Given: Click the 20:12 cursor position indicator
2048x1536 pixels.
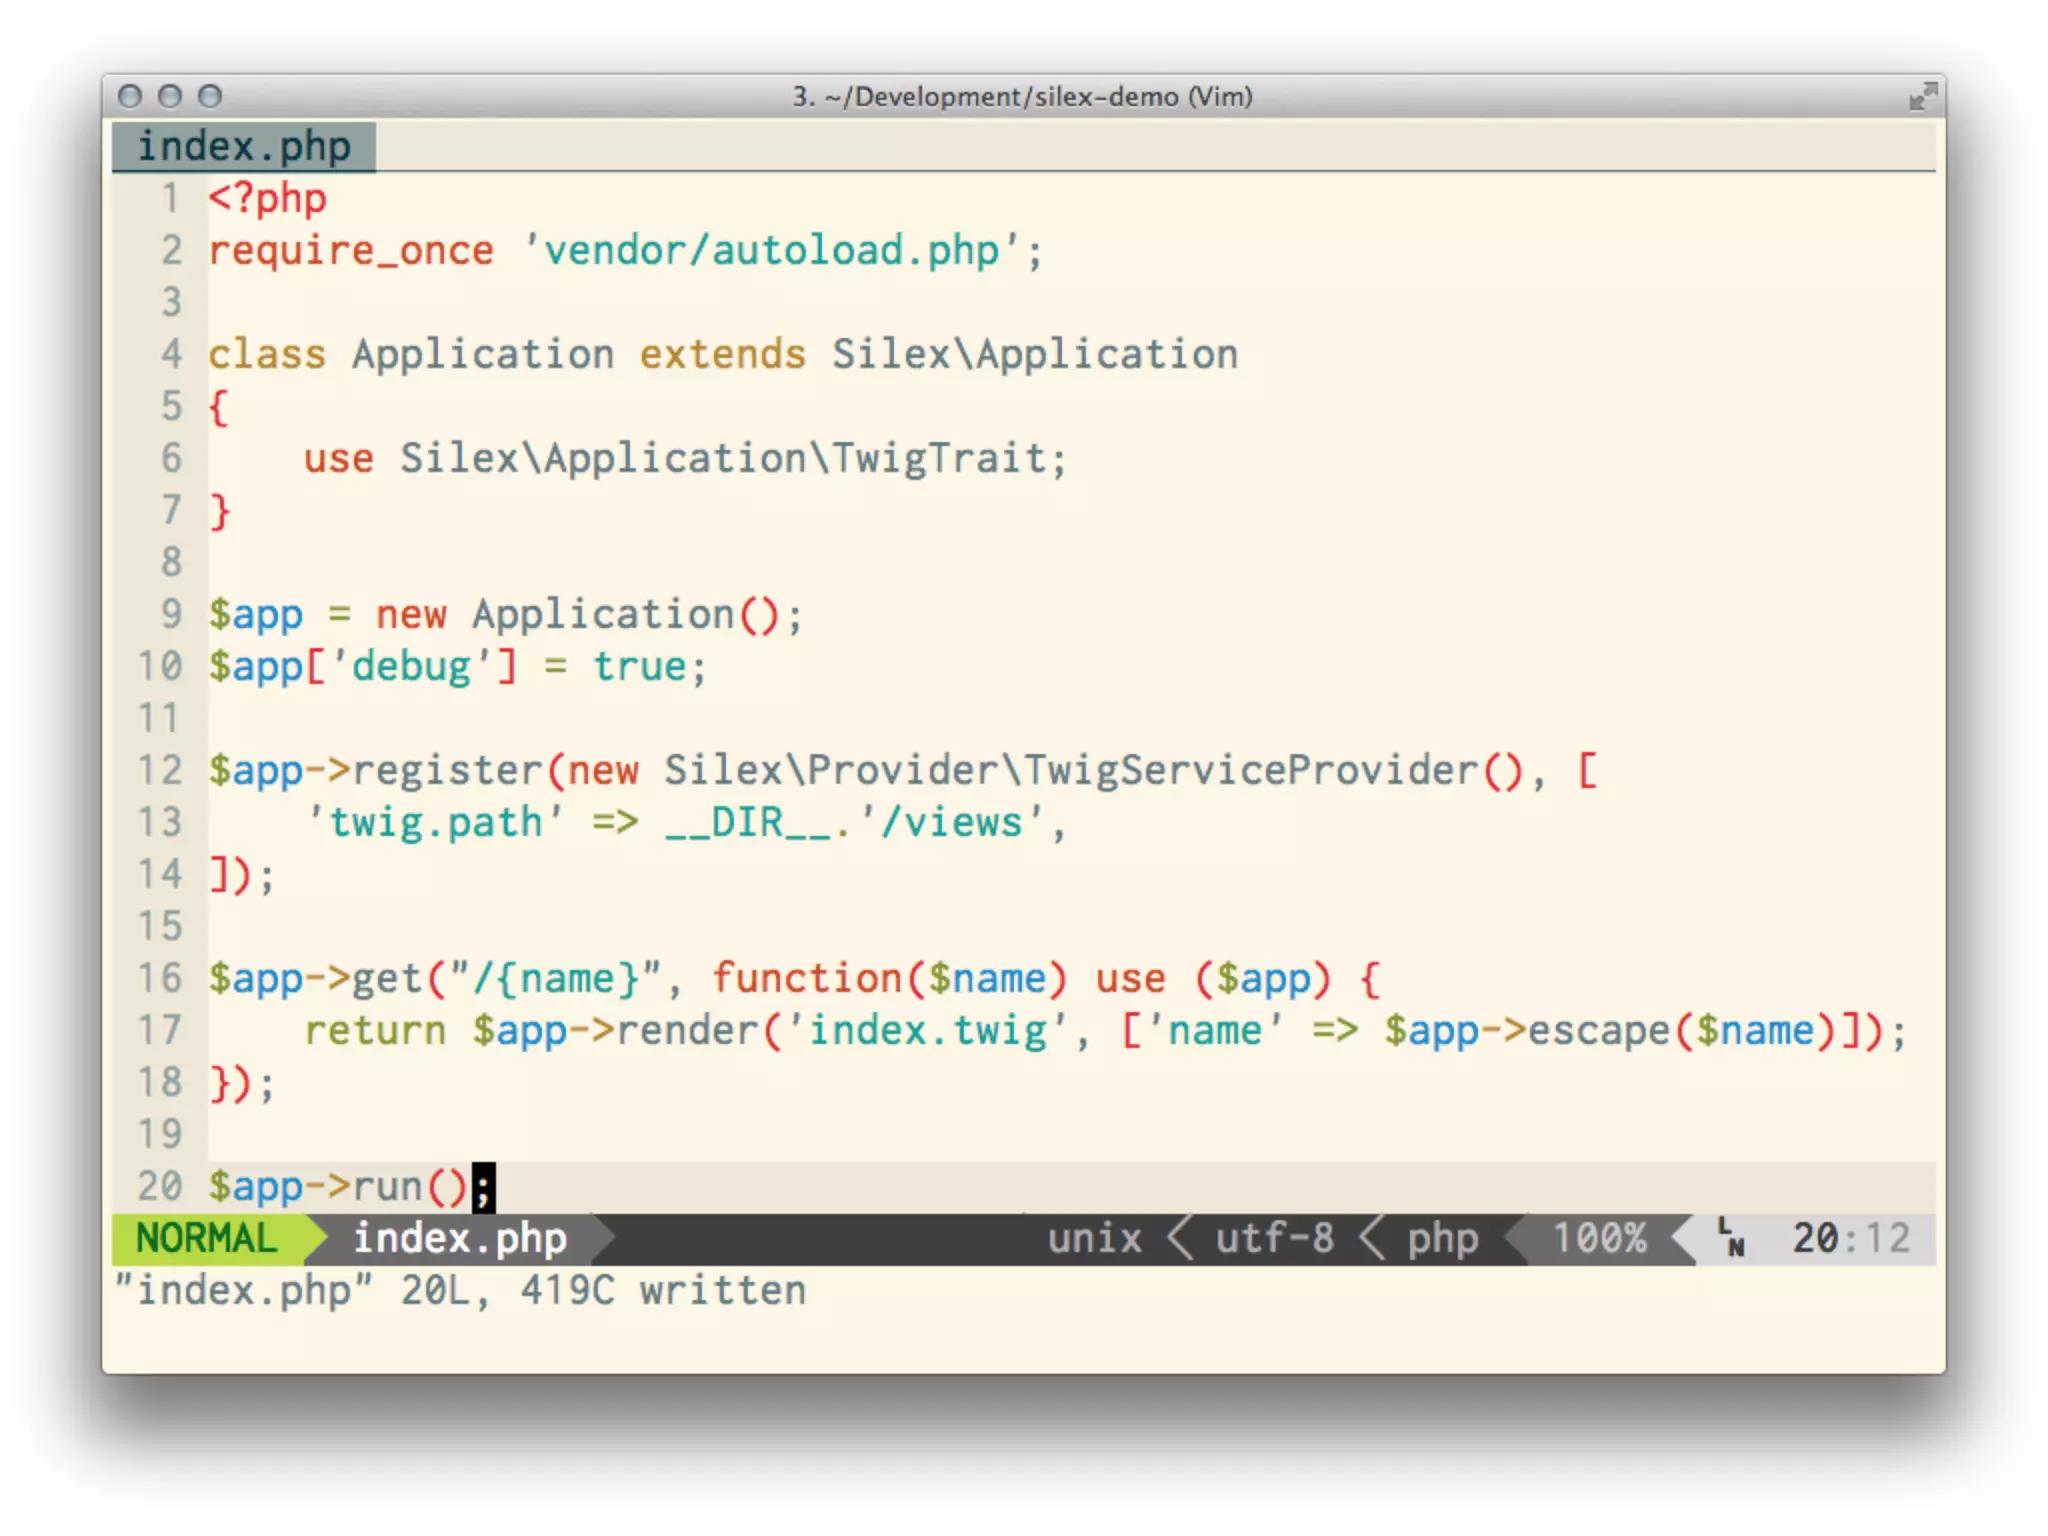Looking at the screenshot, I should pos(1850,1238).
